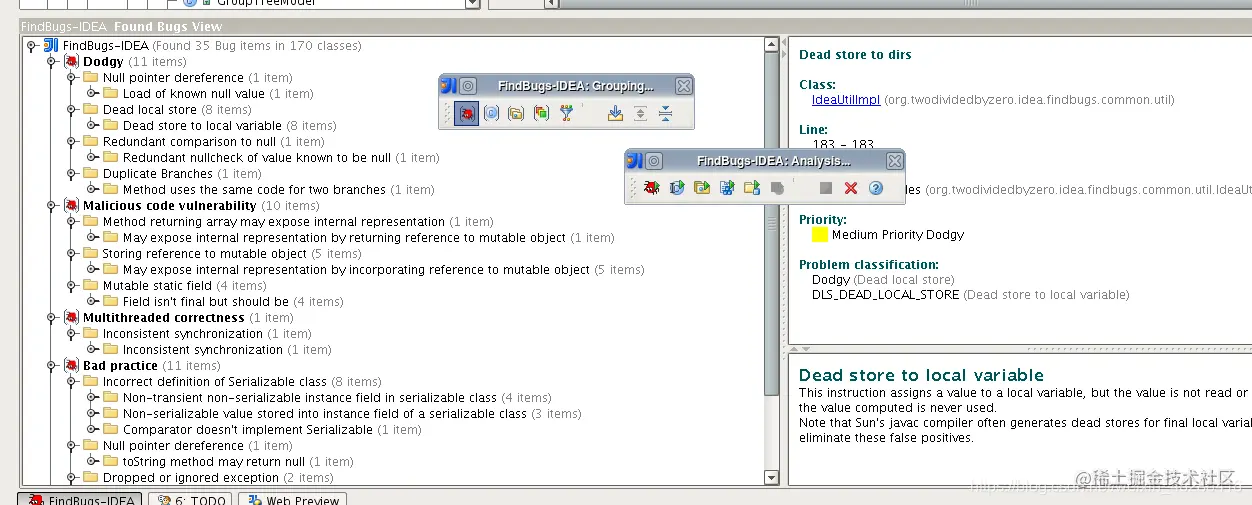
Task: Open the IdeaUtilImpl class link
Action: pyautogui.click(x=845, y=100)
